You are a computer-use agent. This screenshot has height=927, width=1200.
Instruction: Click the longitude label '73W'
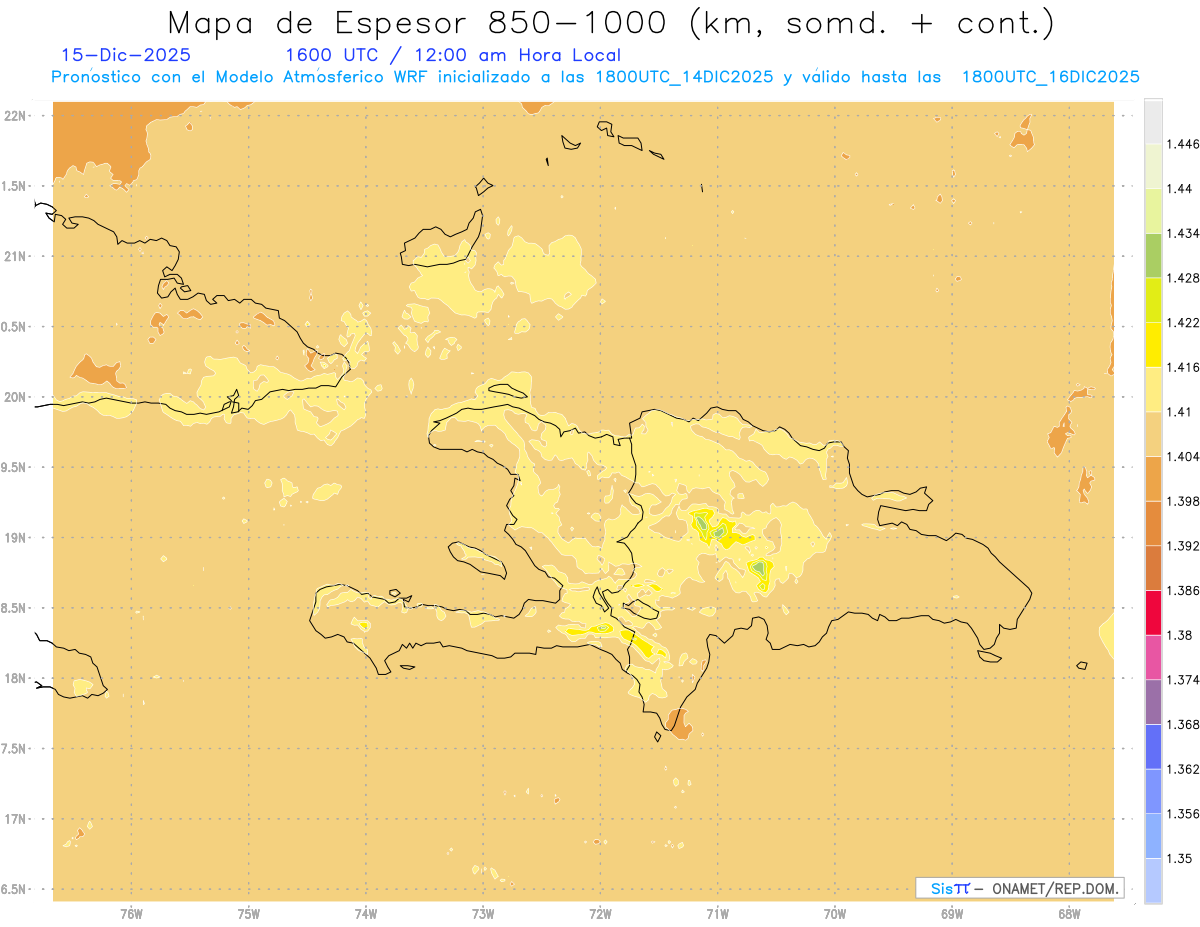click(483, 914)
